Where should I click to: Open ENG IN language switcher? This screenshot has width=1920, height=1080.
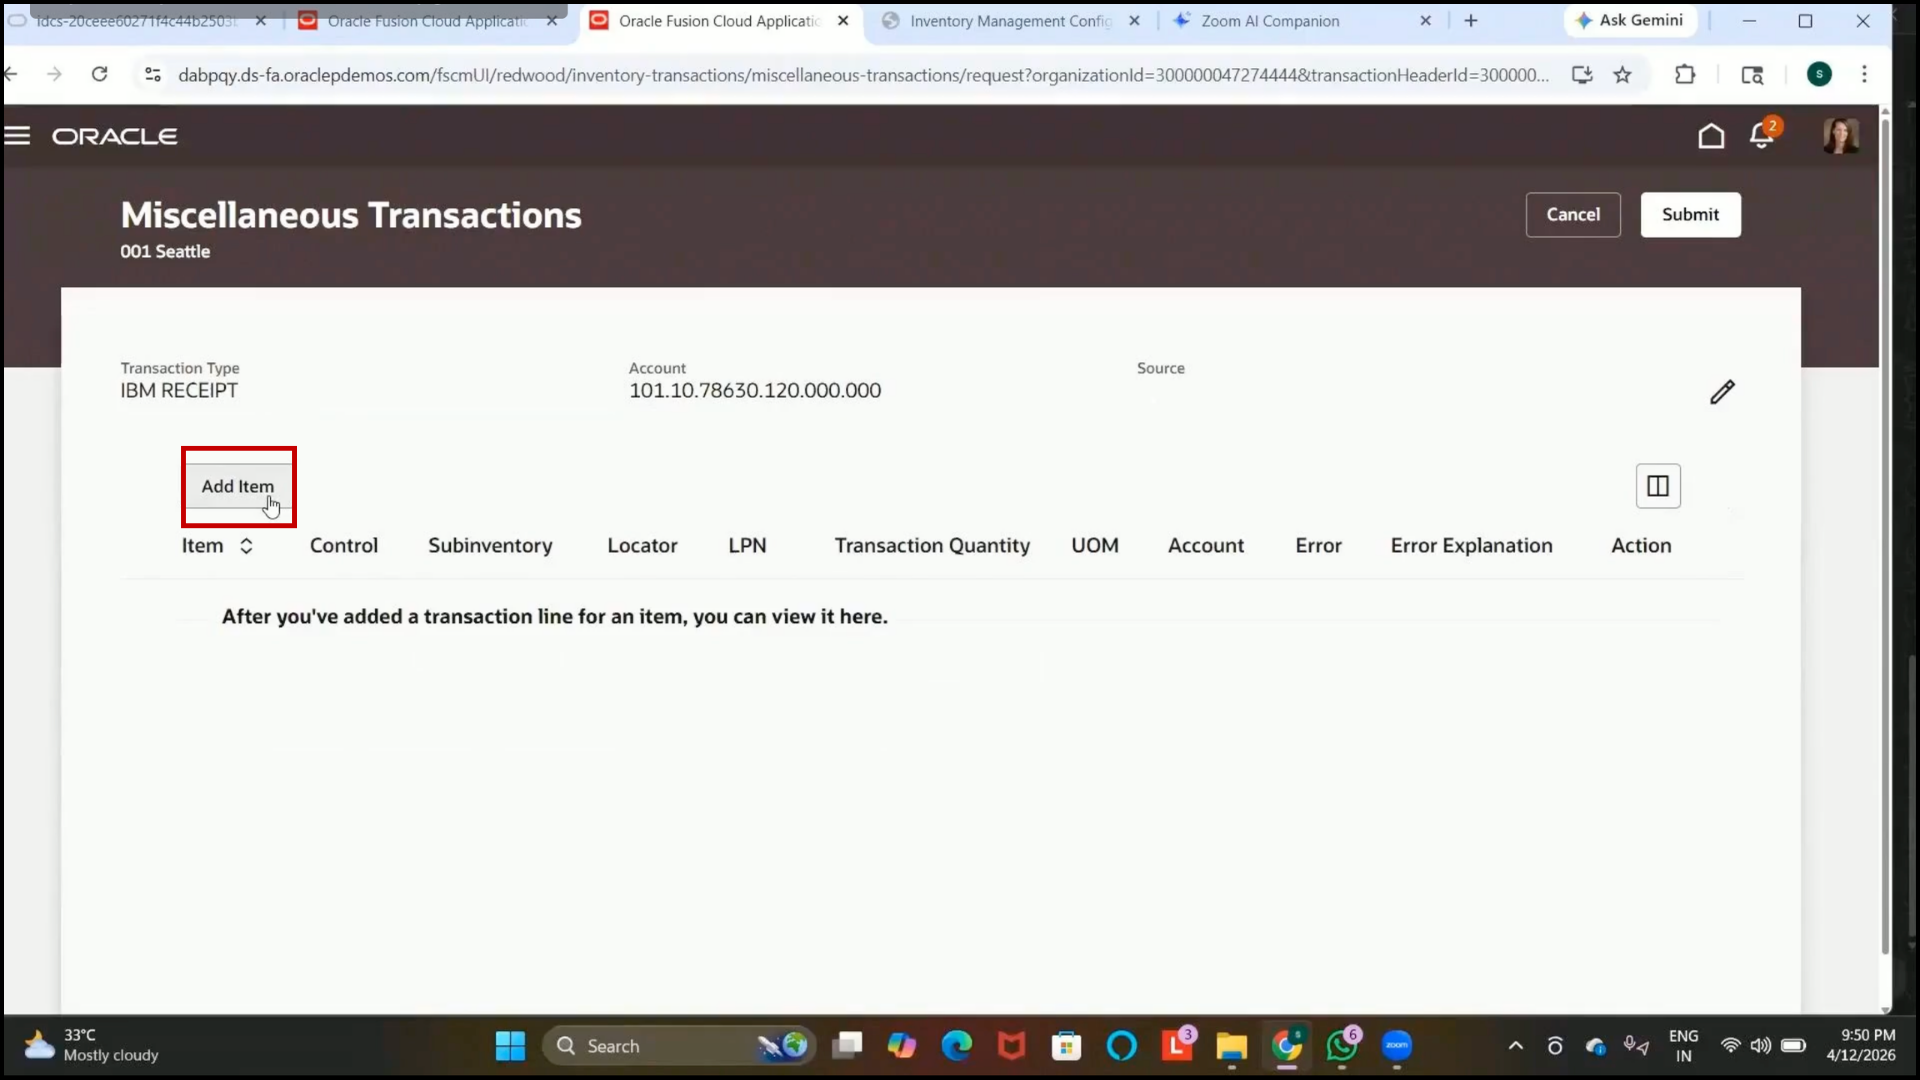tap(1683, 1046)
